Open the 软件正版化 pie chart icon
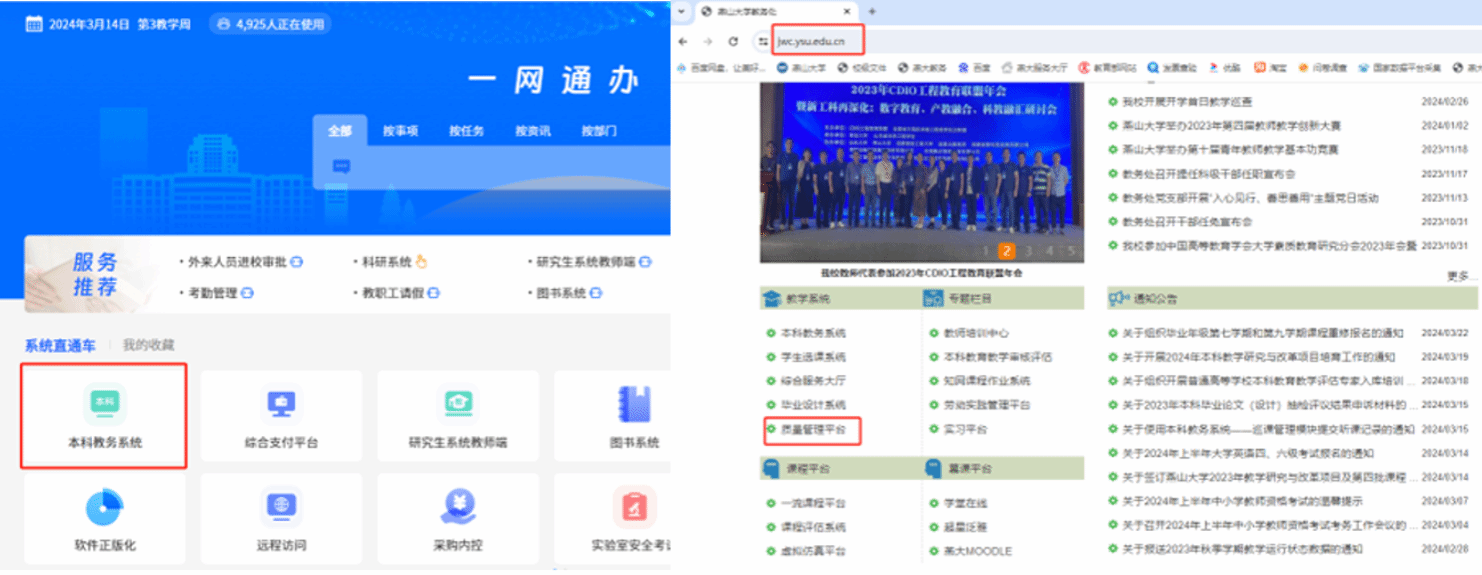Image resolution: width=1482 pixels, height=575 pixels. pos(104,507)
